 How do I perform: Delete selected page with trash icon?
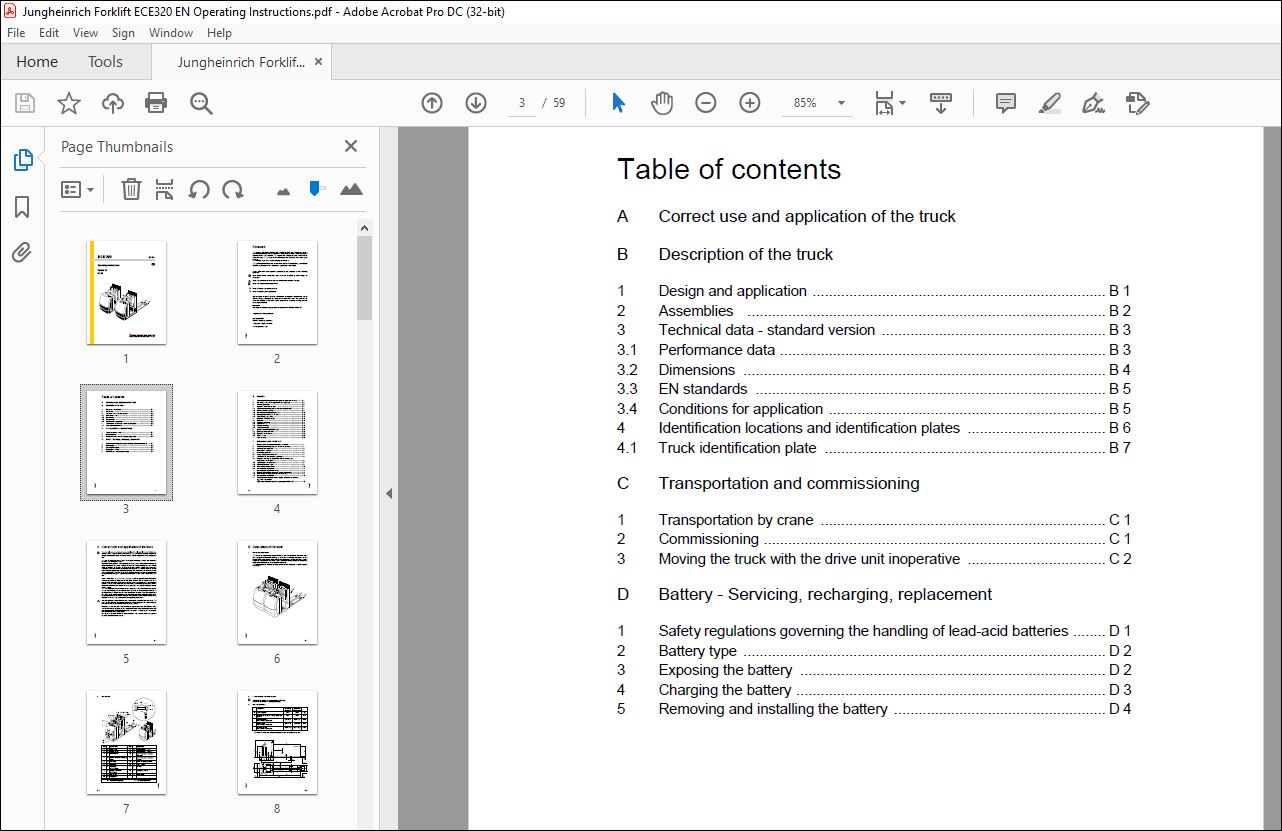click(131, 189)
